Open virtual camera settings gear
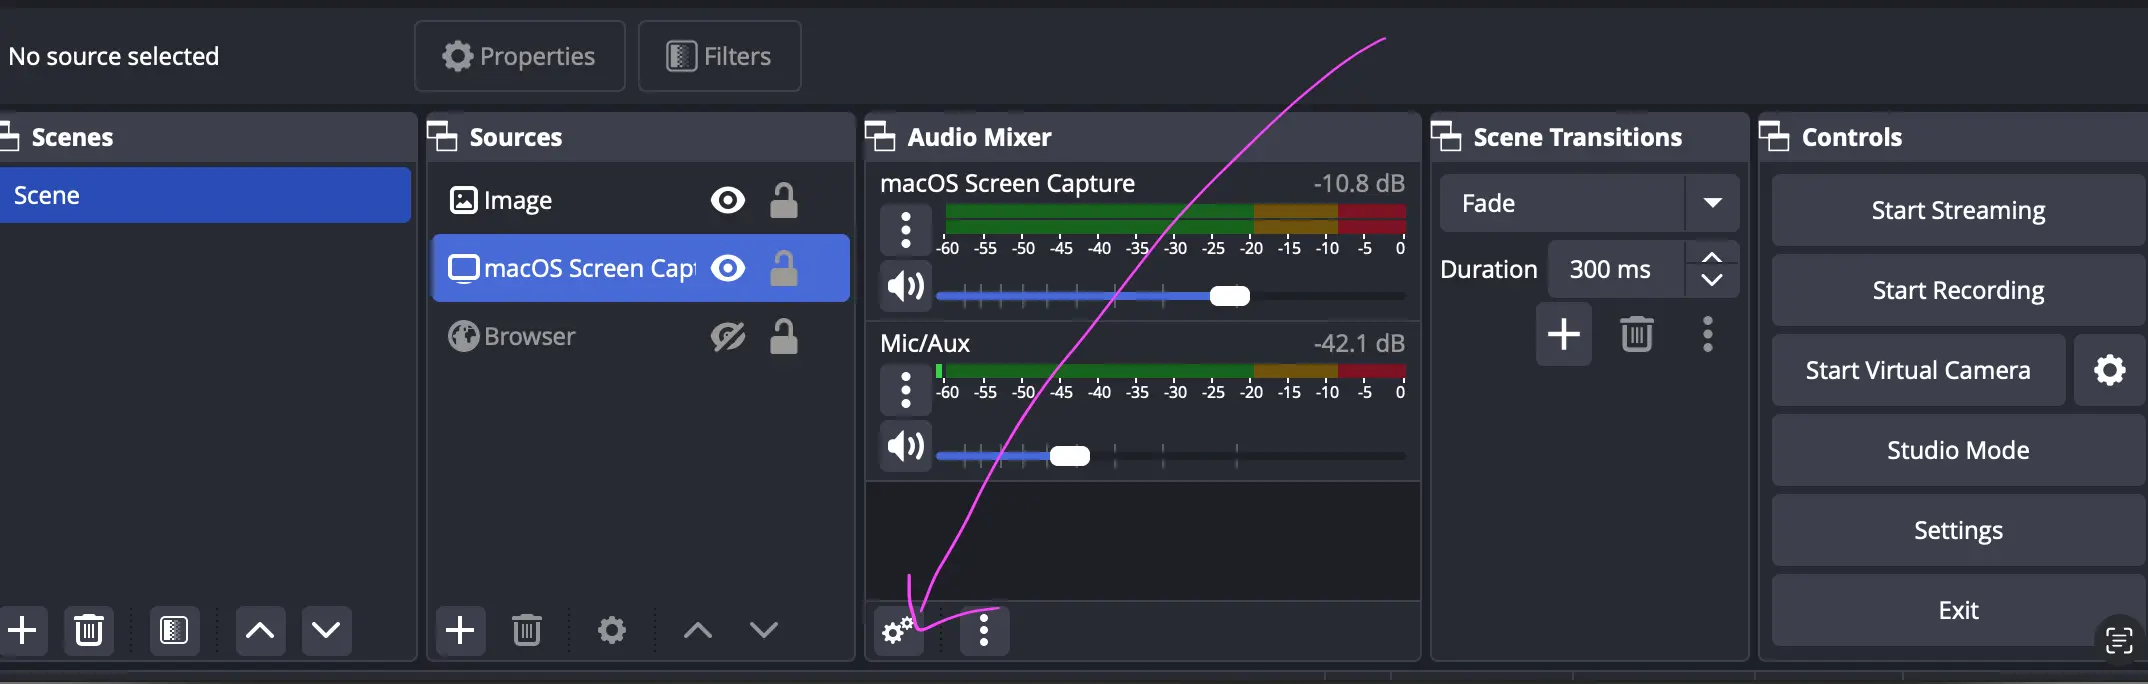Image resolution: width=2148 pixels, height=684 pixels. pyautogui.click(x=2110, y=370)
